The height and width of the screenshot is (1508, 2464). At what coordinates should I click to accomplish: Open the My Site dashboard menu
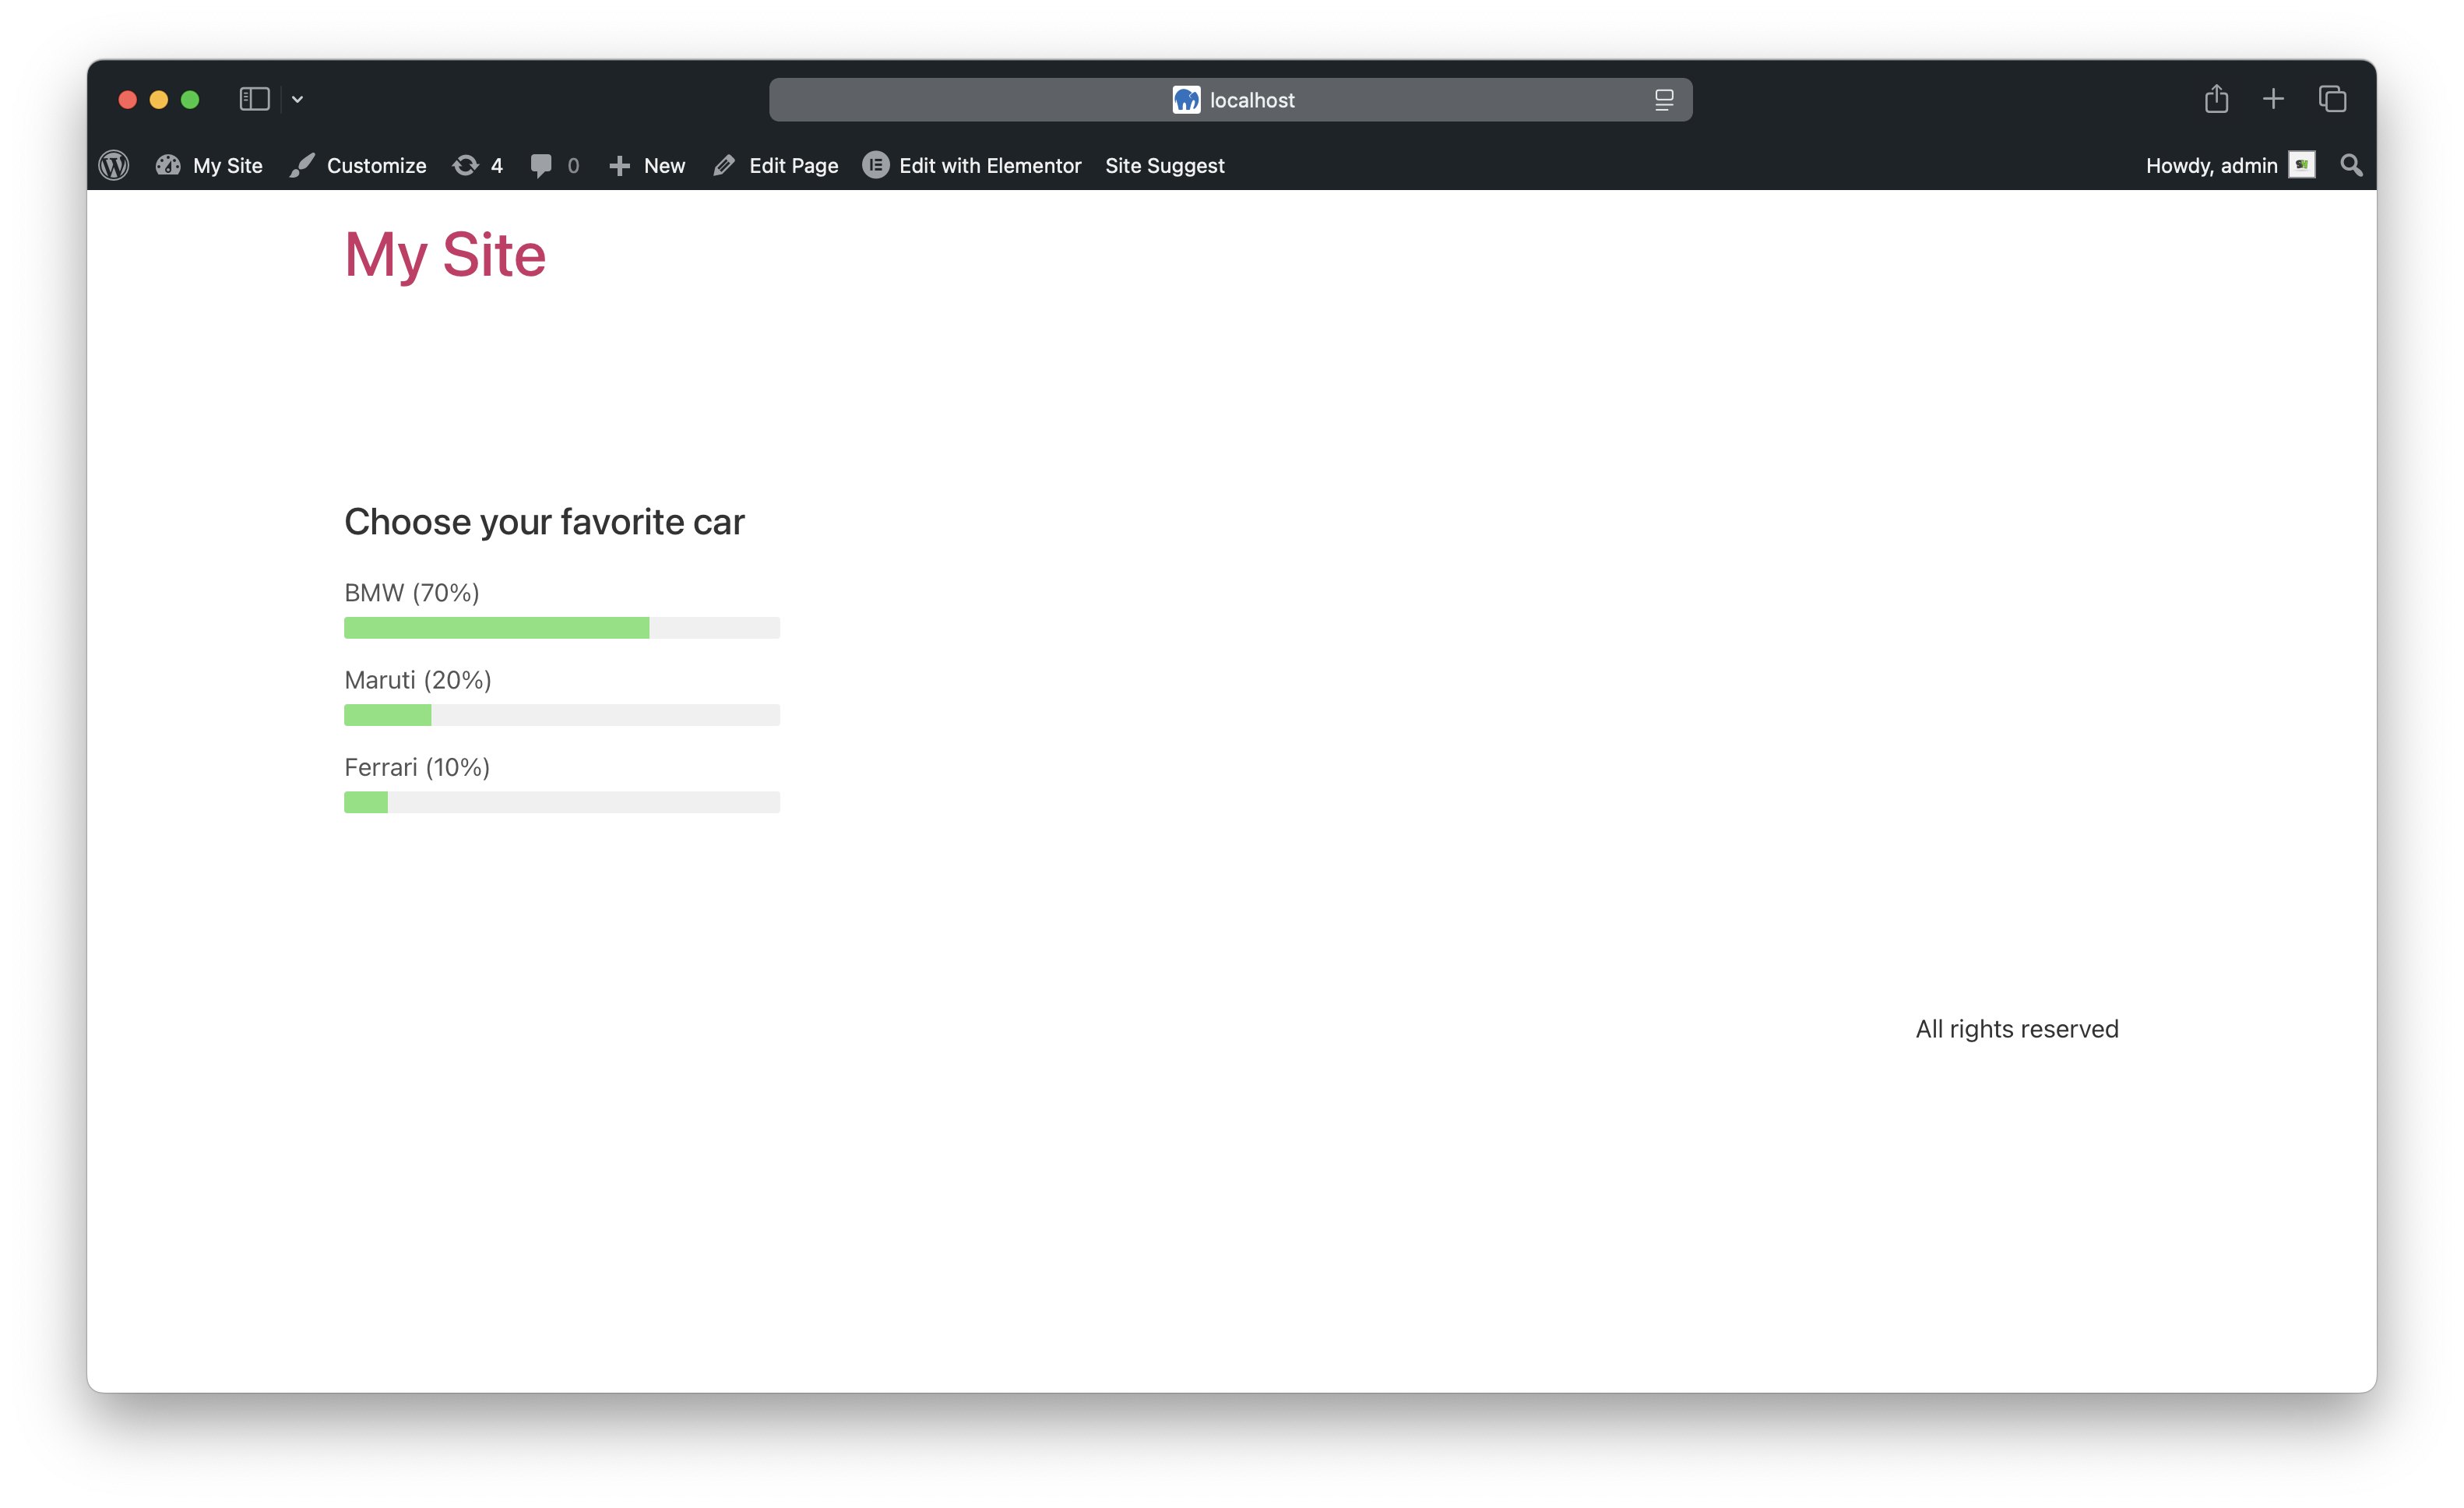(209, 165)
